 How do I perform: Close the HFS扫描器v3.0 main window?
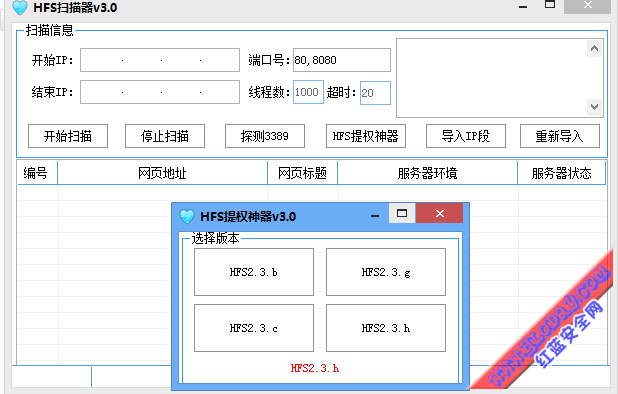588,5
